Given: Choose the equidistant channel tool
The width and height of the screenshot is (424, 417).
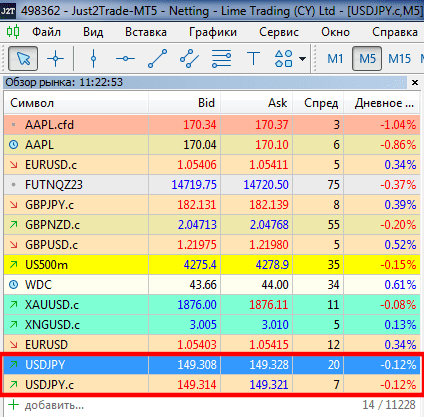Looking at the screenshot, I should [x=189, y=59].
